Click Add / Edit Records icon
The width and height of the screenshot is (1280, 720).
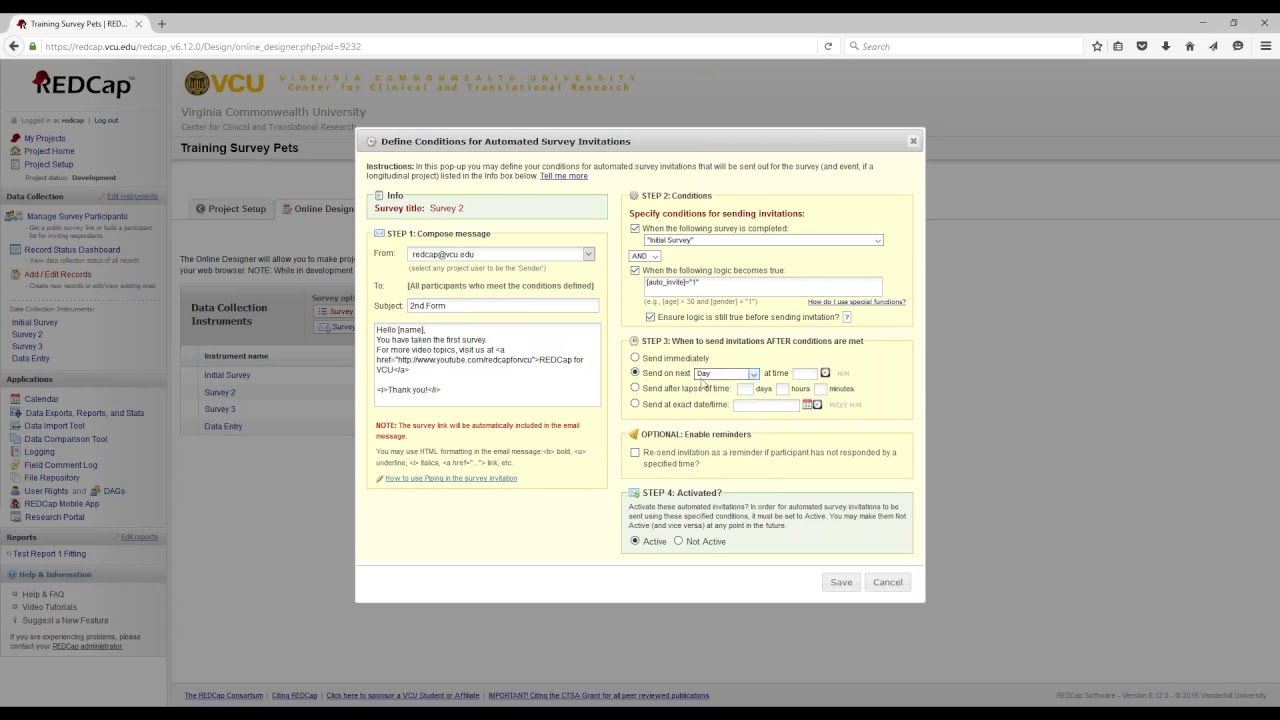[15, 274]
